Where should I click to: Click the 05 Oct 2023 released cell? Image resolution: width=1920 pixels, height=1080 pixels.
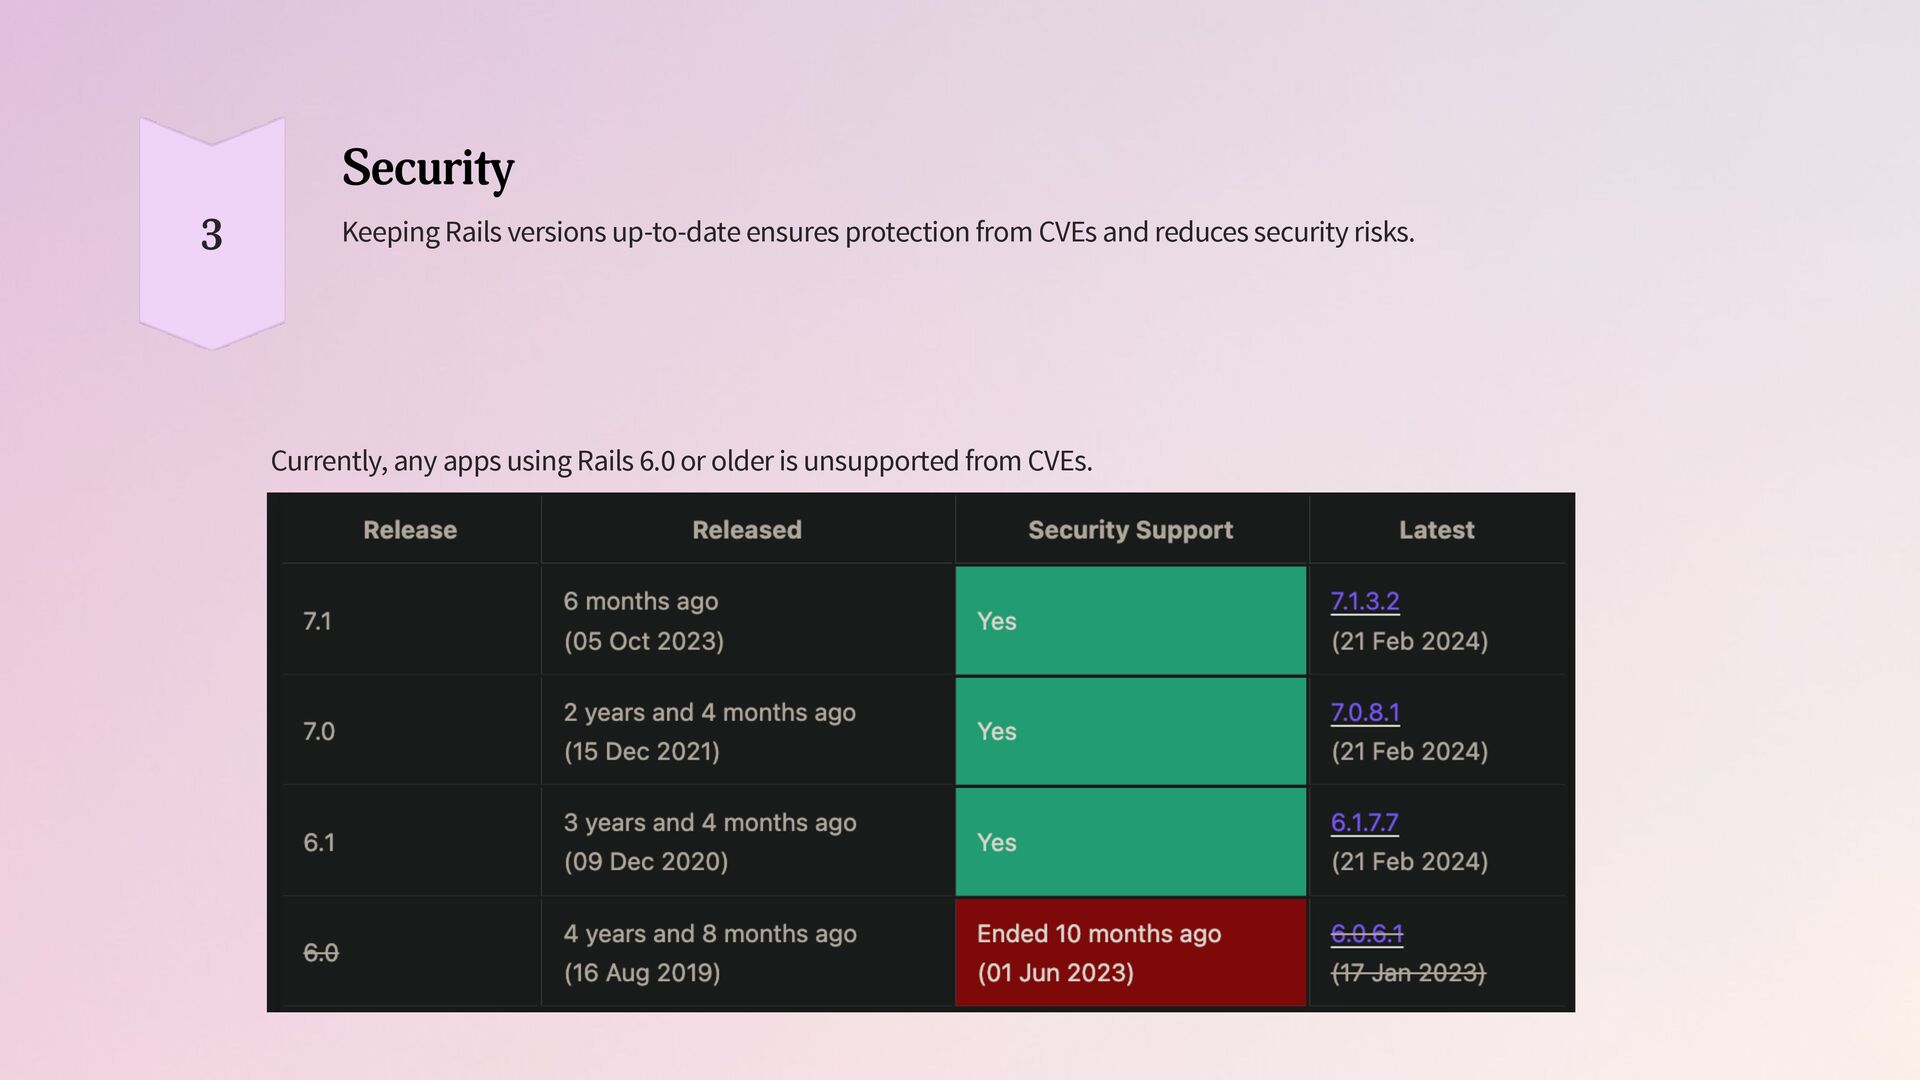tap(643, 641)
